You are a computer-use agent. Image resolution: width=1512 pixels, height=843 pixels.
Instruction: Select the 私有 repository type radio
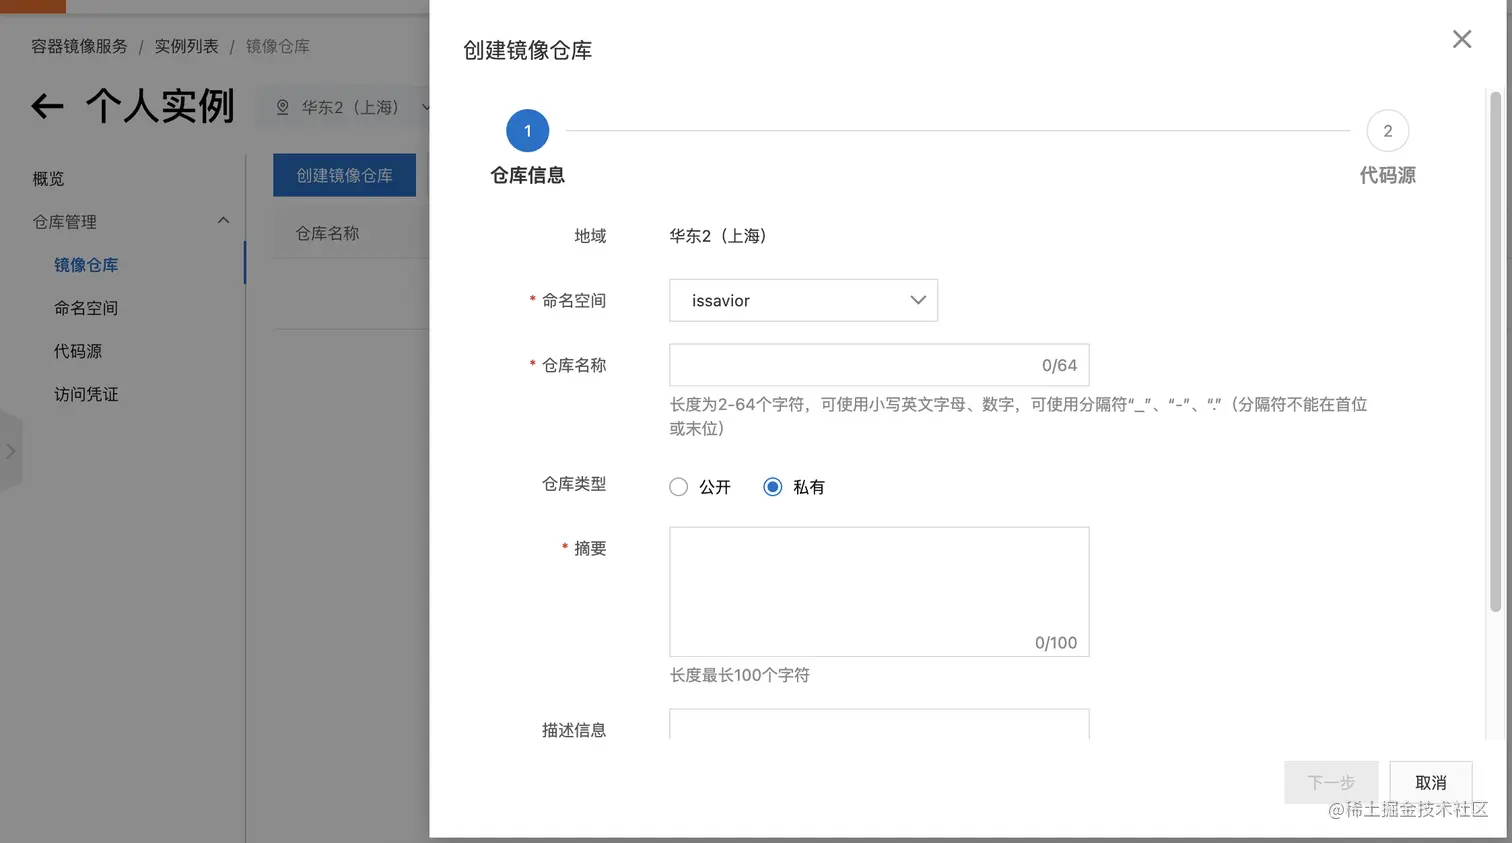[x=773, y=487]
